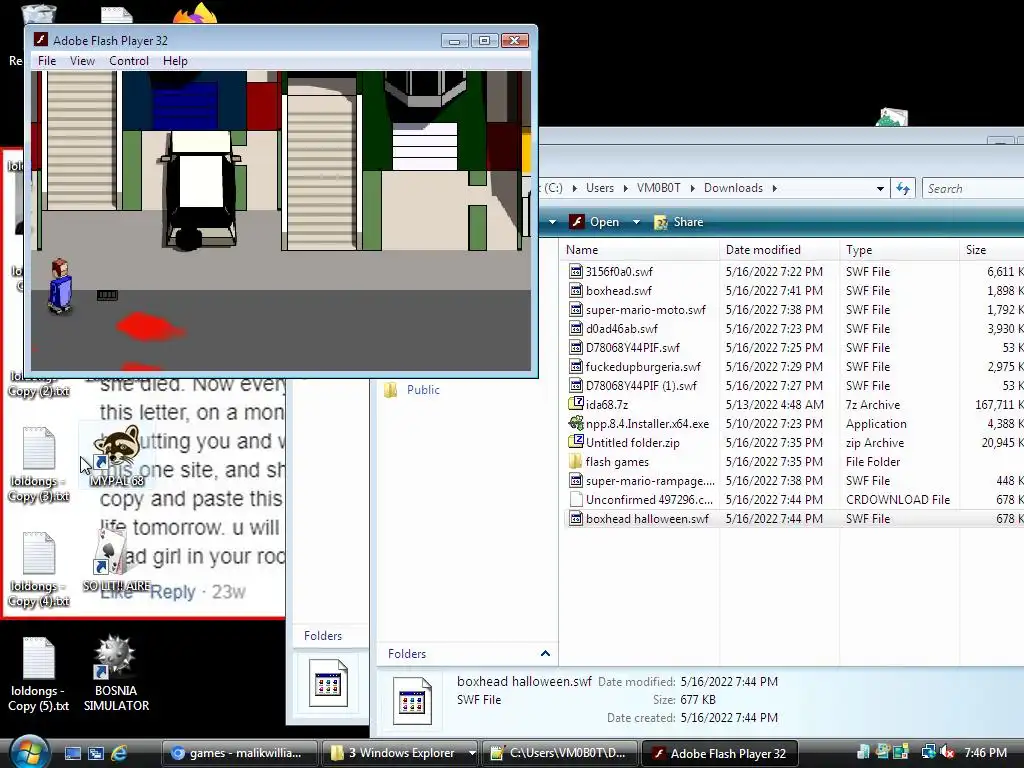Click the Downloads breadcrumb segment

pyautogui.click(x=733, y=188)
